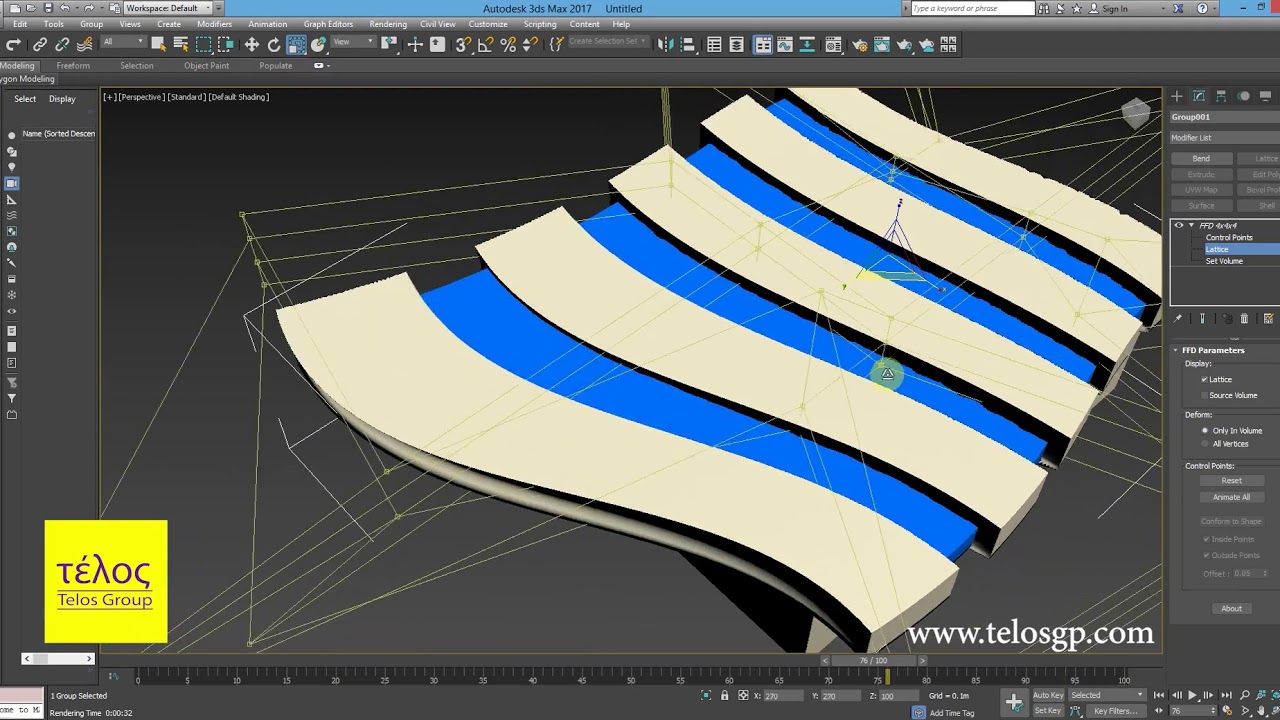Select the All Vertices radio button
Image resolution: width=1280 pixels, height=720 pixels.
(x=1204, y=444)
